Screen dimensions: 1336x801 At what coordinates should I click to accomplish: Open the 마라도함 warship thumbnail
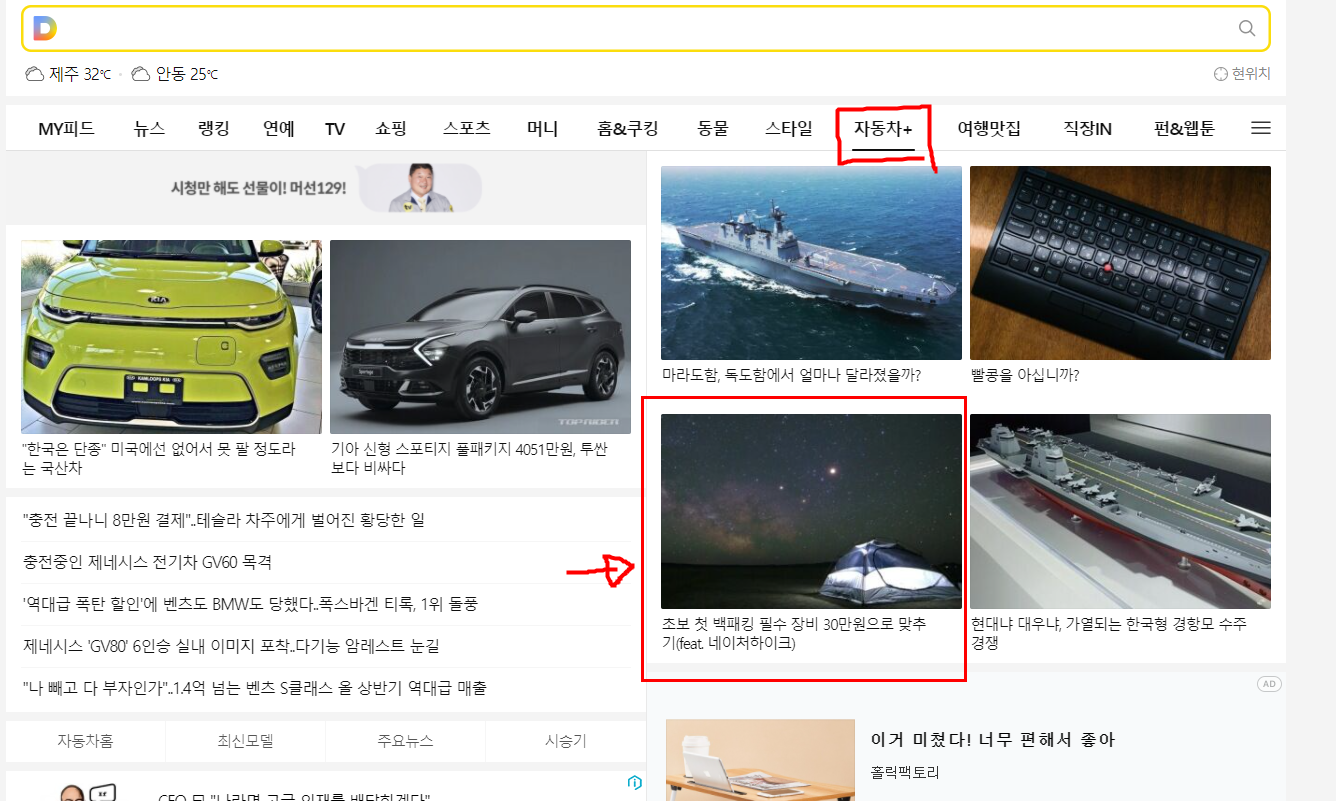pos(811,263)
